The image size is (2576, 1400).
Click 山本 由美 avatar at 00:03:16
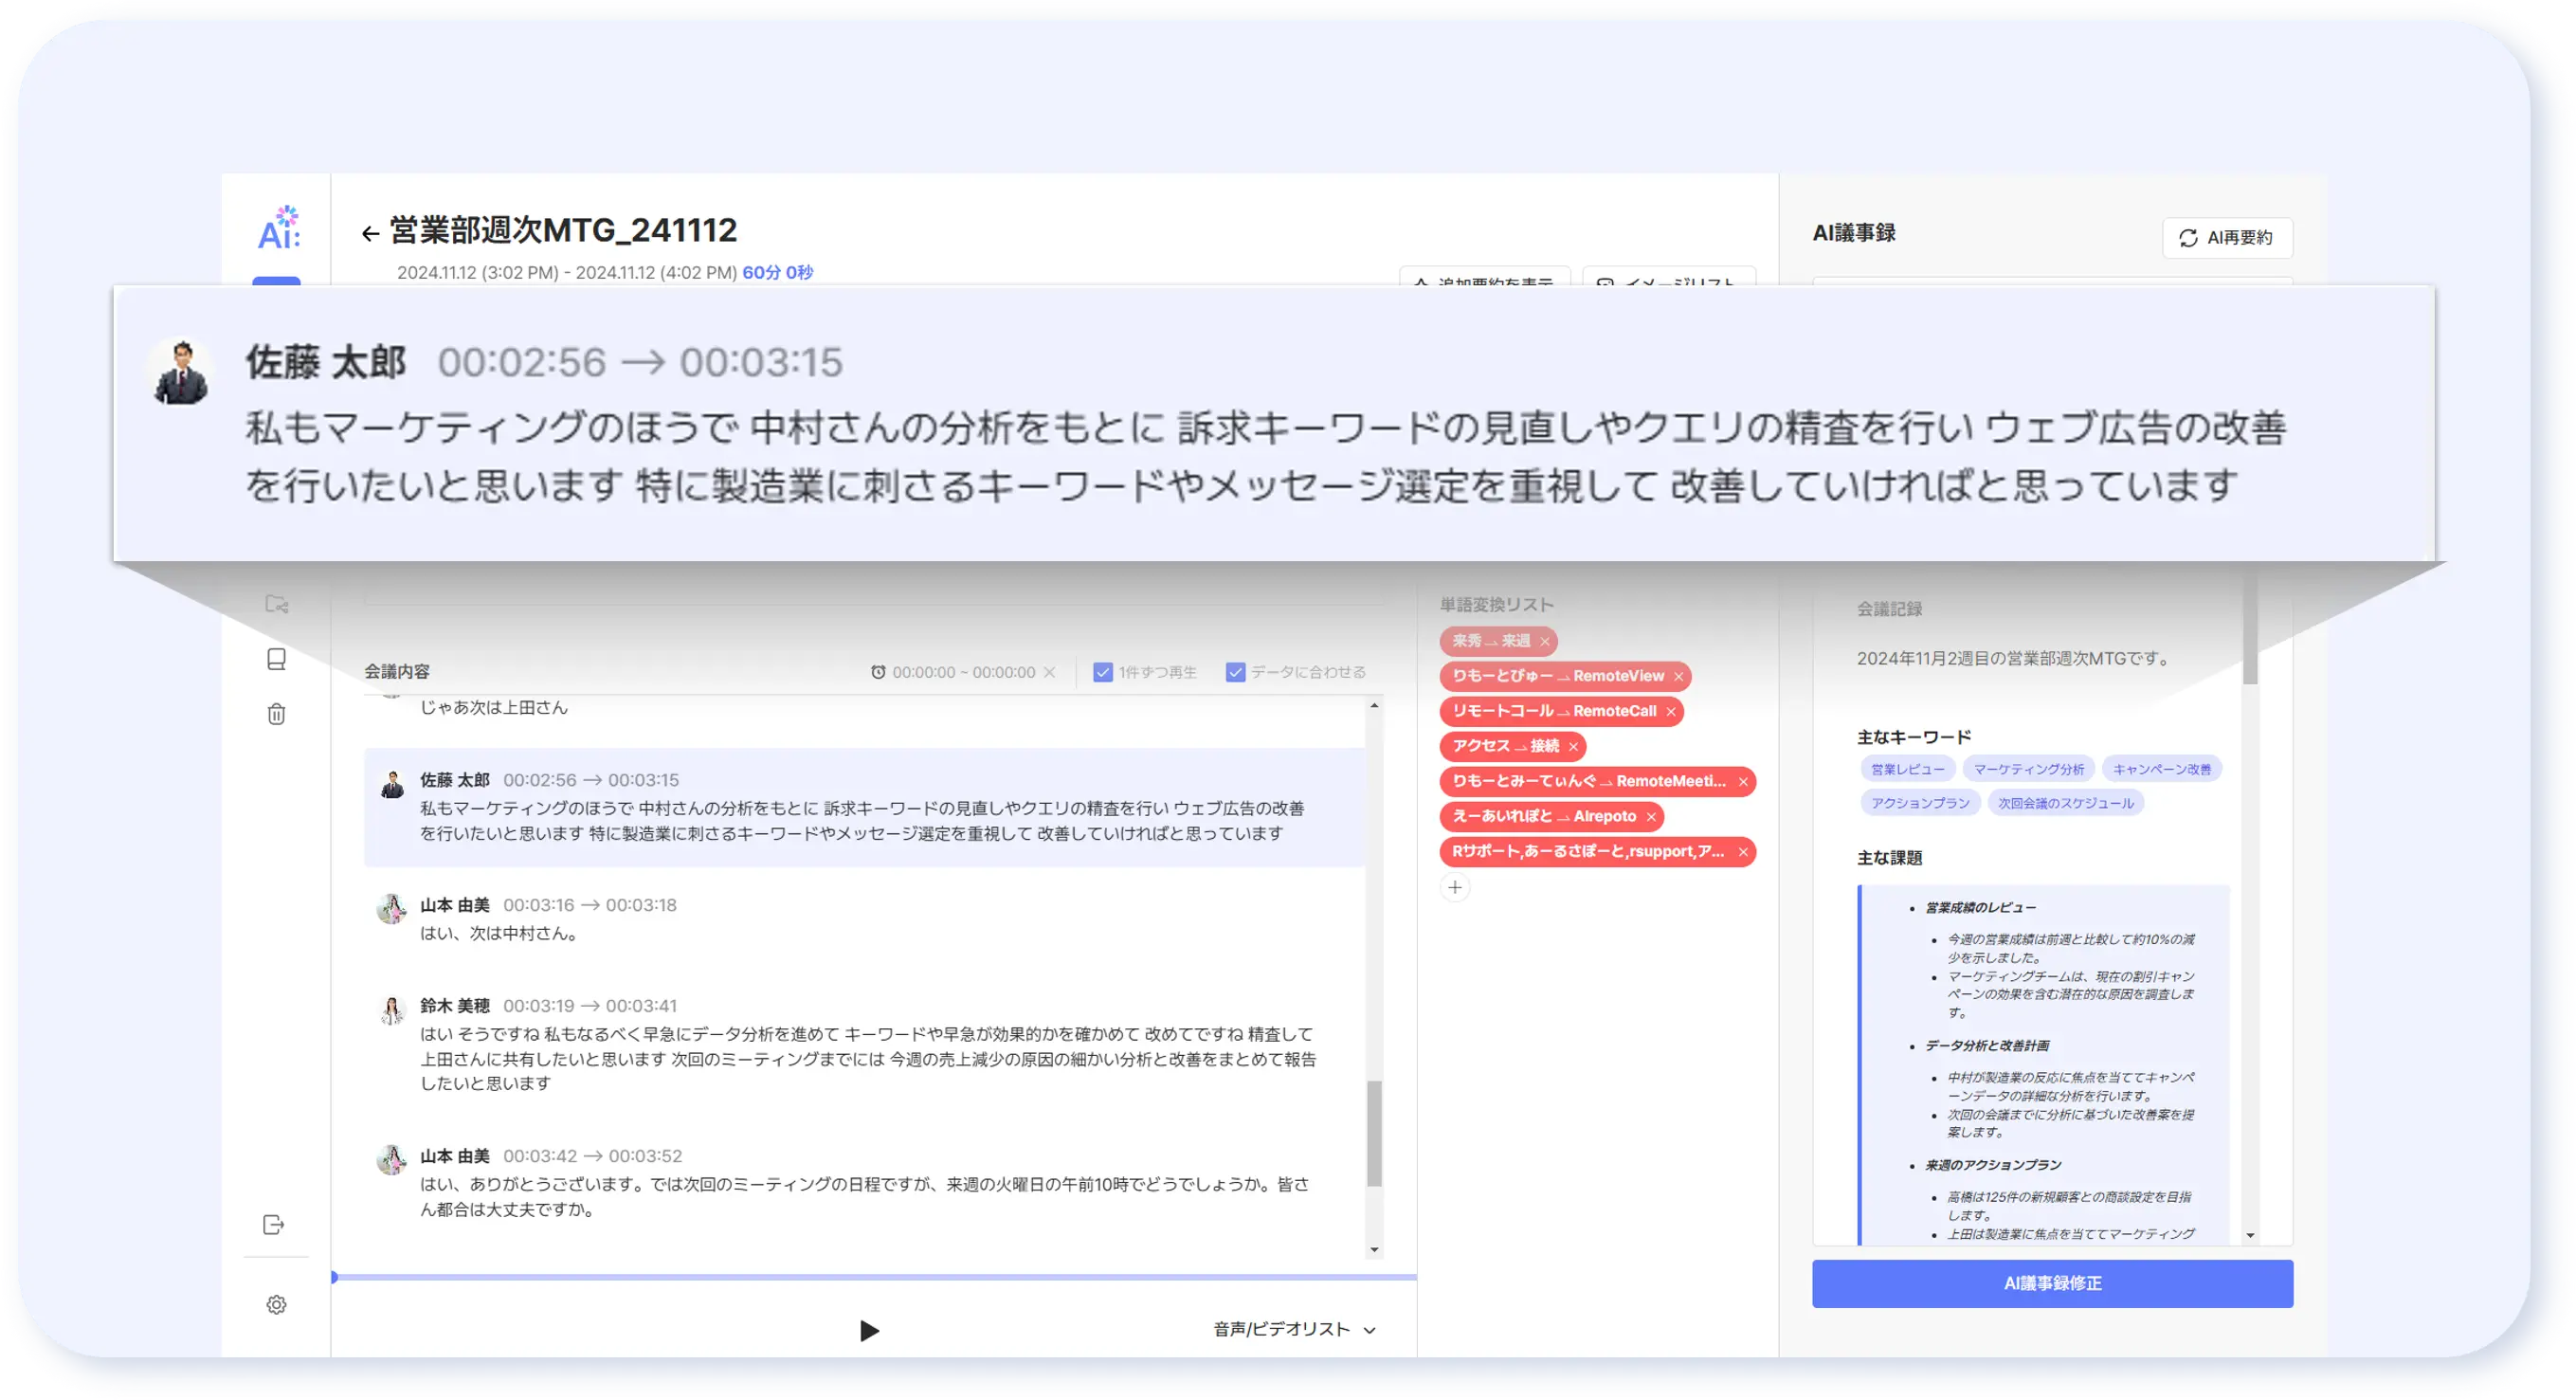coord(392,908)
